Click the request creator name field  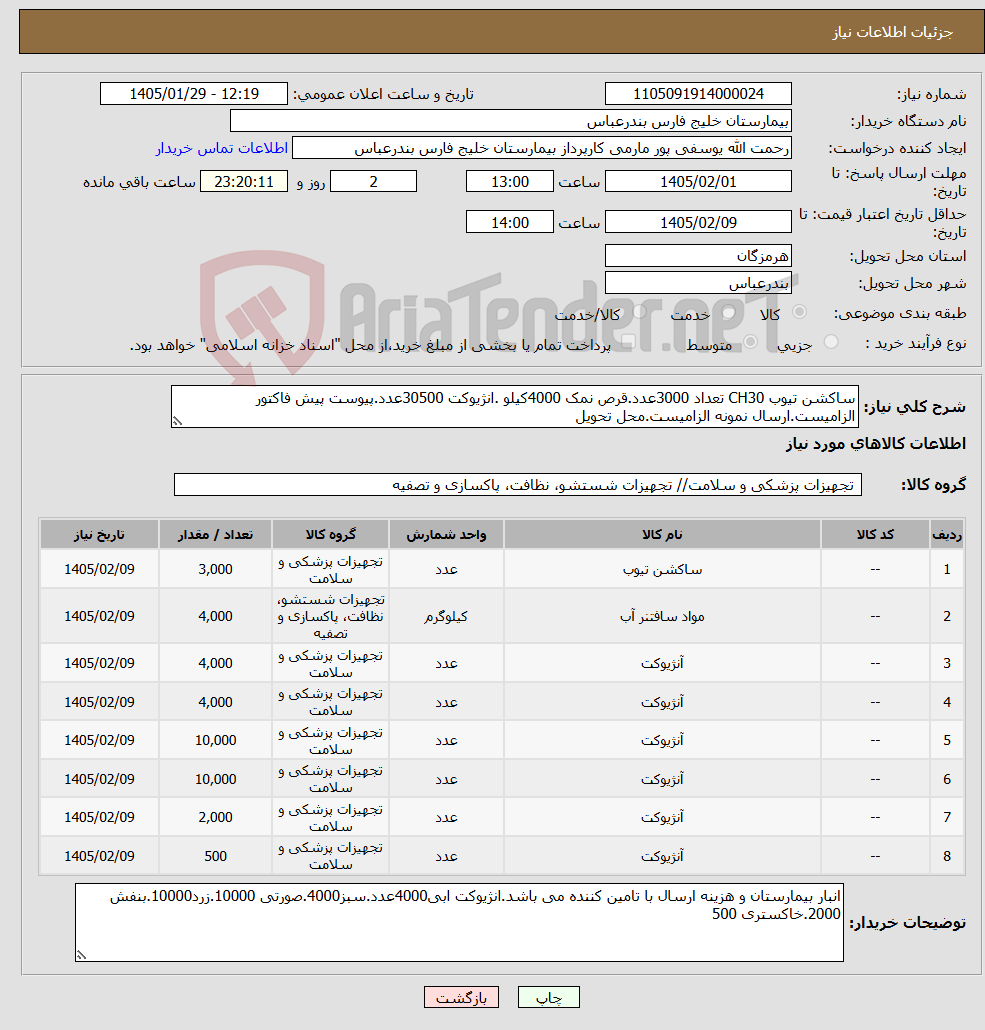point(541,148)
